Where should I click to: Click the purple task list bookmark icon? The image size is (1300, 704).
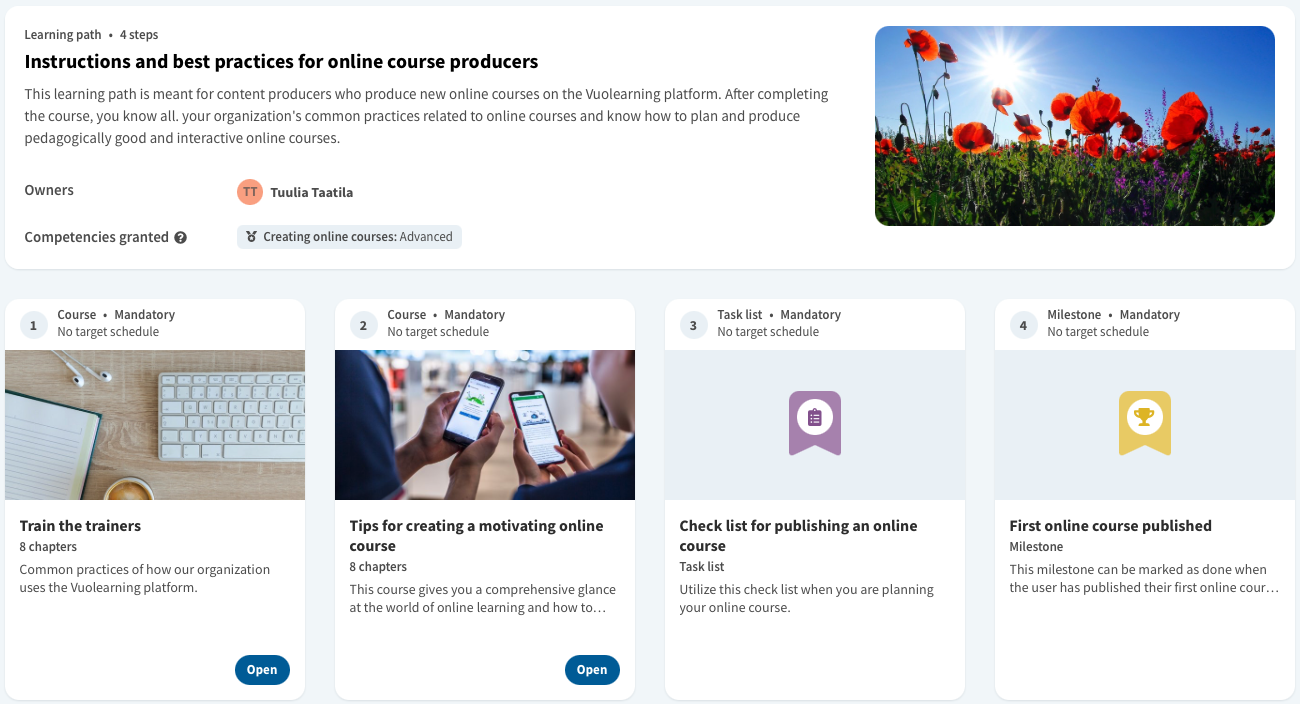tap(814, 423)
